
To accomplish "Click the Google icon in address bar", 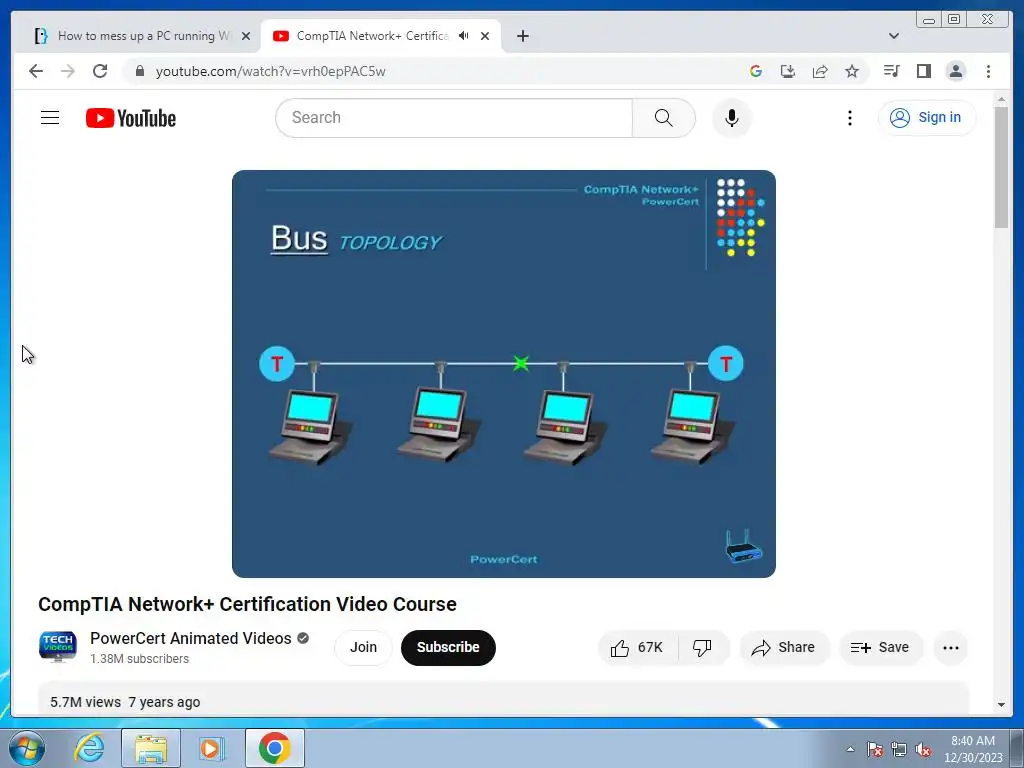I will click(x=756, y=71).
